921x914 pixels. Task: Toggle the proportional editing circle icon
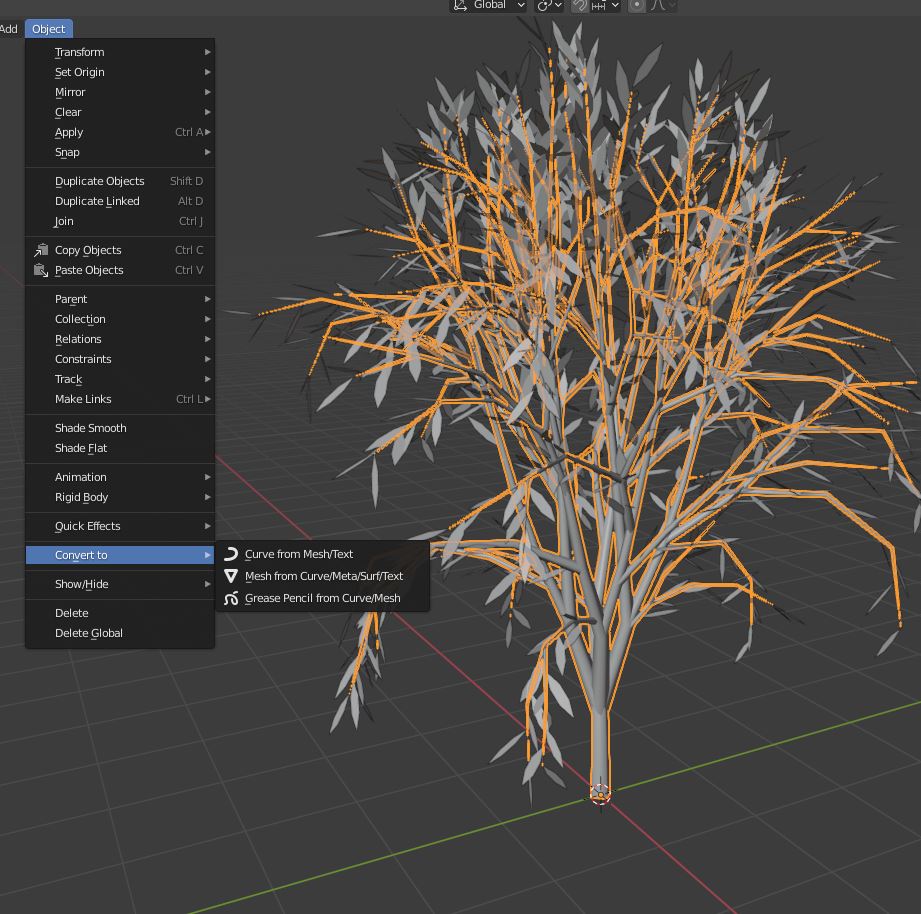(x=637, y=5)
